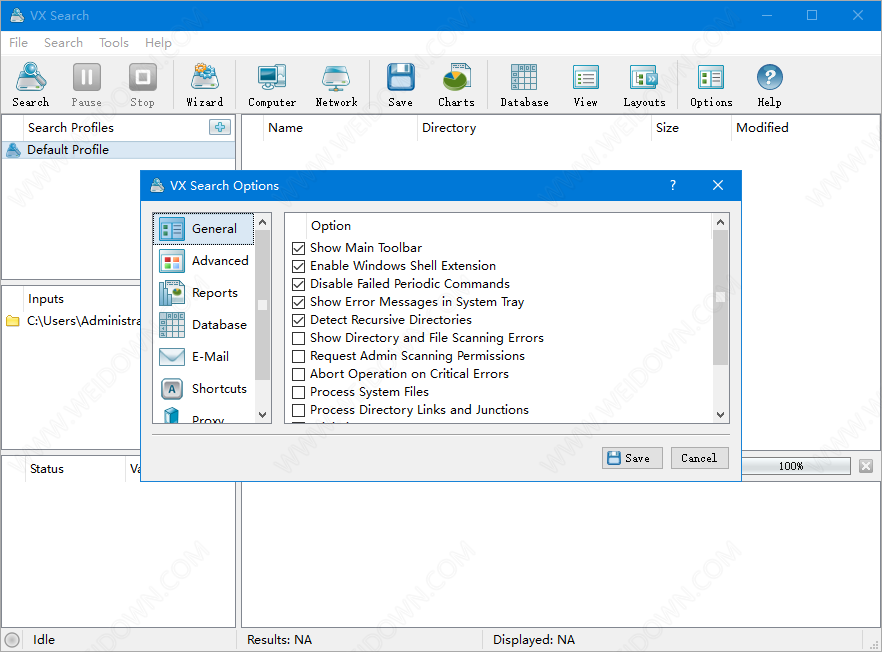This screenshot has width=882, height=652.
Task: Click category list scroll up arrow
Action: (x=262, y=222)
